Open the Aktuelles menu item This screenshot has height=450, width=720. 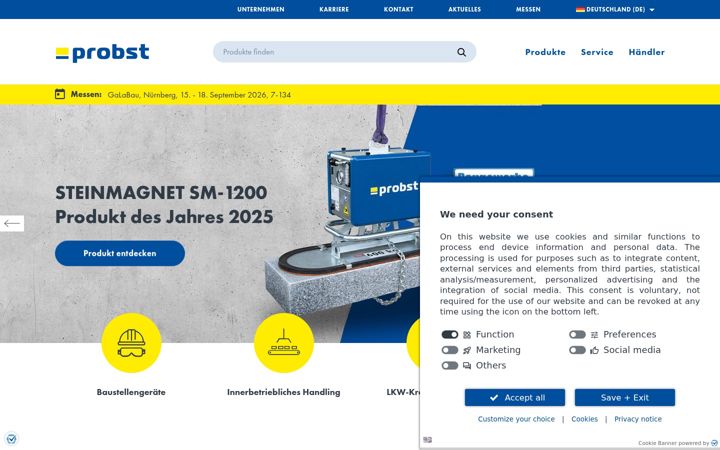(465, 9)
